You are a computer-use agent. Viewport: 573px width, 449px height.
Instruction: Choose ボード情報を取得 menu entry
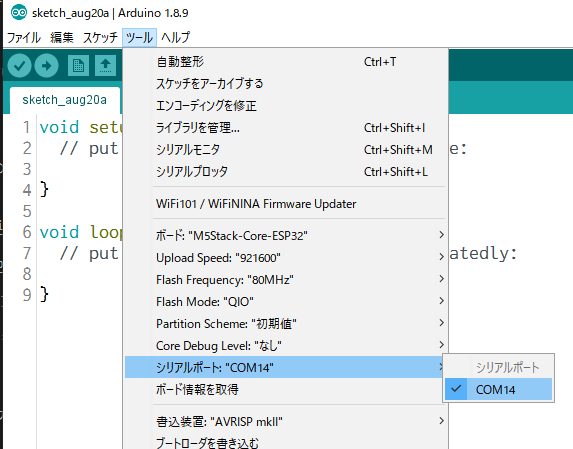pyautogui.click(x=285, y=389)
